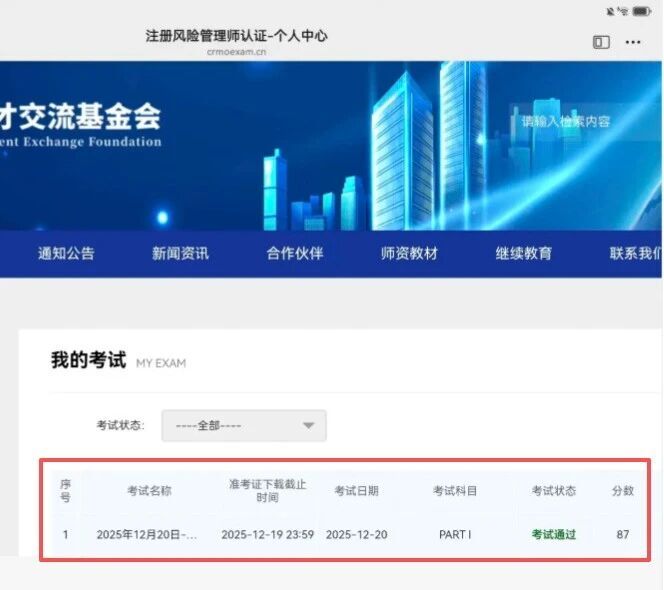The height and width of the screenshot is (590, 664).
Task: Click the exam name 2025年12月20日 cell
Action: point(147,534)
